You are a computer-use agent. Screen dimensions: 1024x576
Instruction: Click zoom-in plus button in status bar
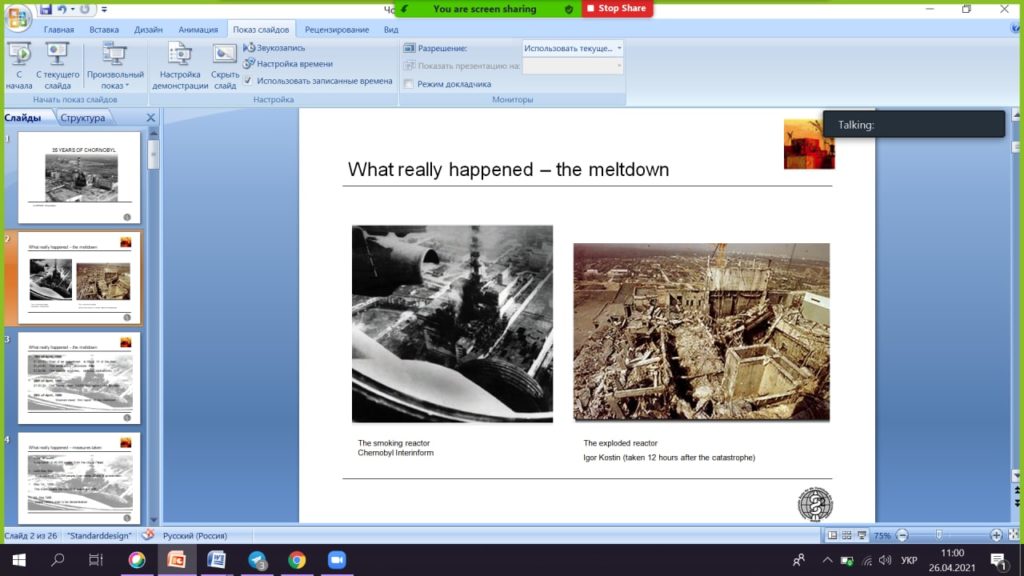click(x=996, y=536)
